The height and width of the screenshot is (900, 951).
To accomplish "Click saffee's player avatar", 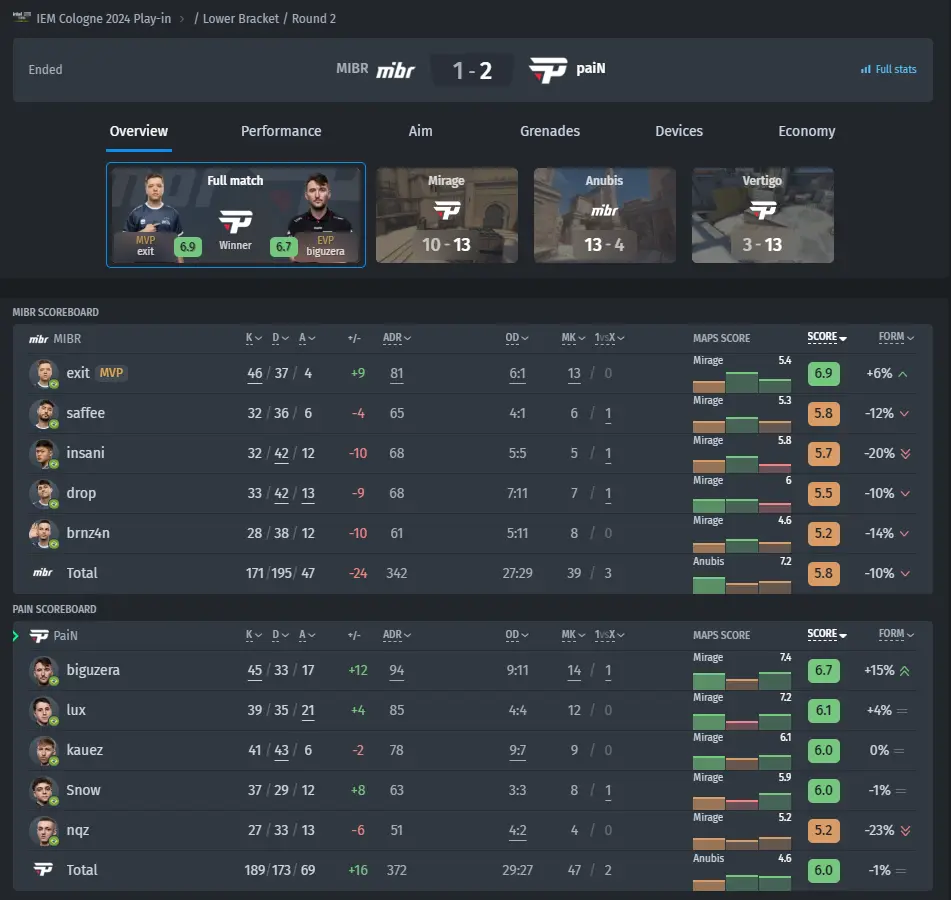I will [x=44, y=413].
